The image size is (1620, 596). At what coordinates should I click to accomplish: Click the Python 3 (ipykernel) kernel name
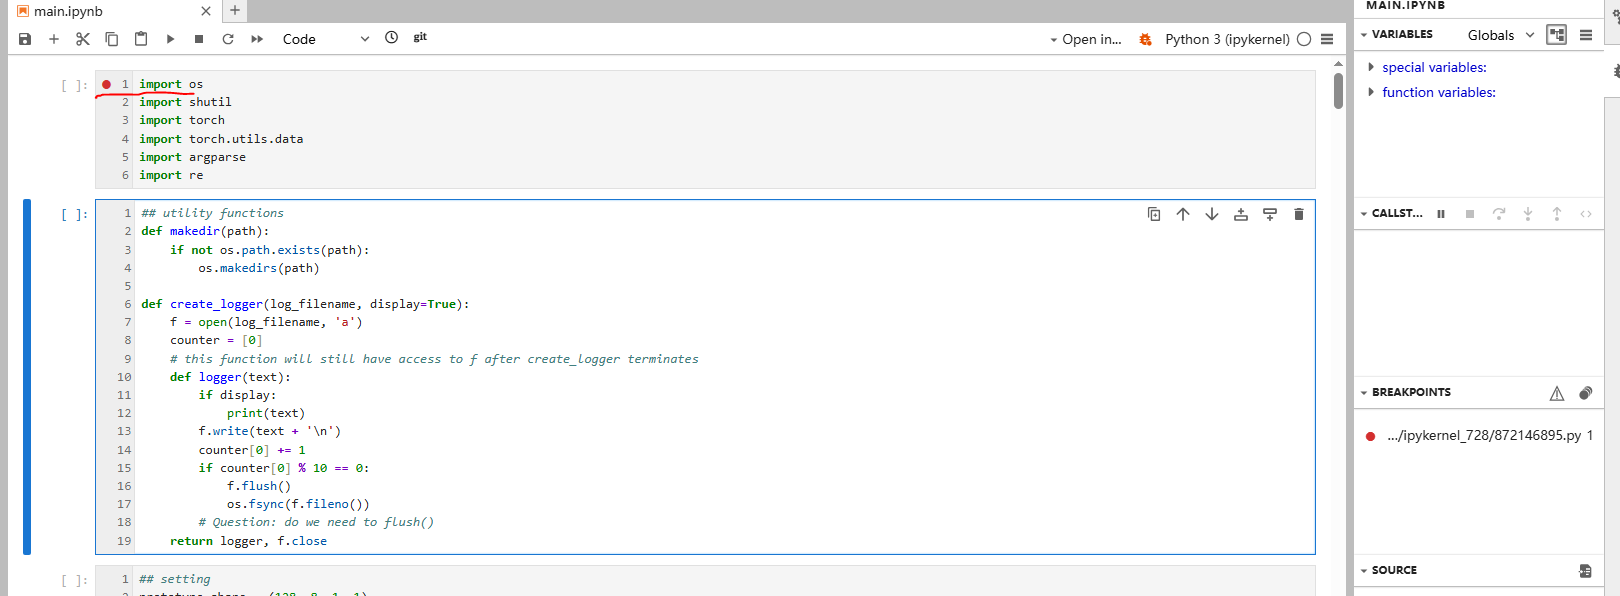coord(1227,39)
